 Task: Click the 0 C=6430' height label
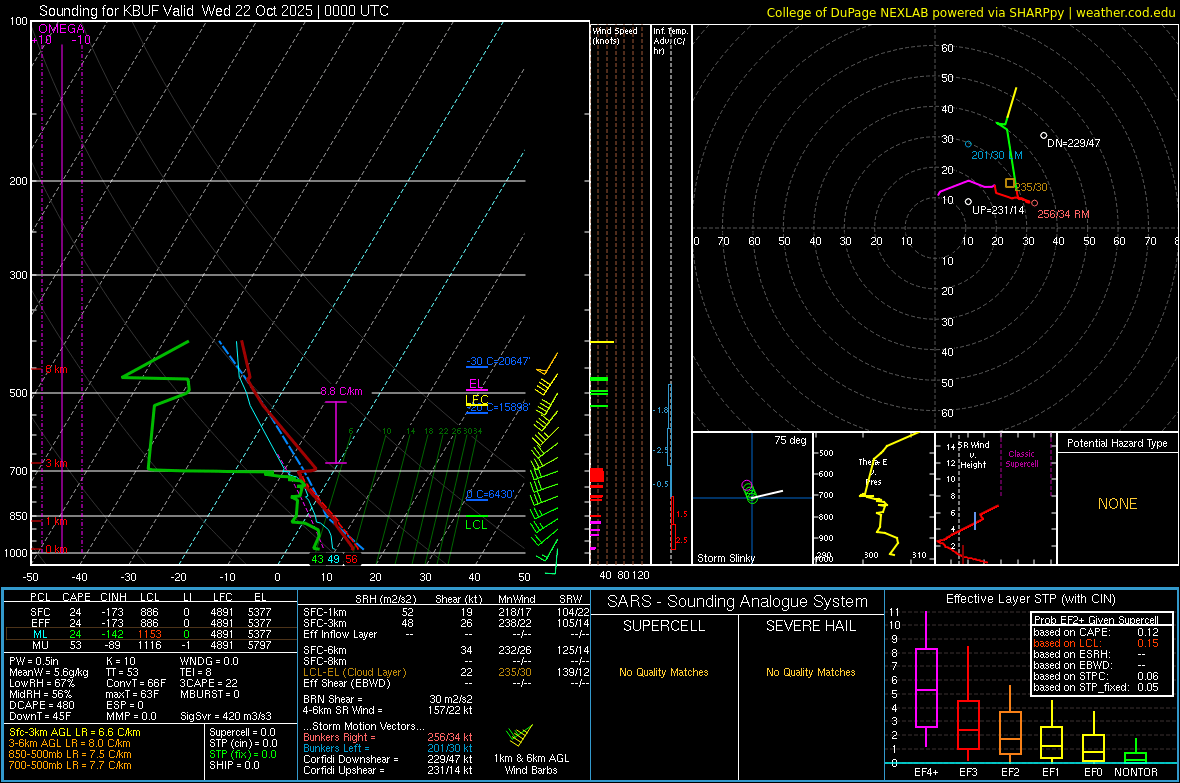click(x=490, y=494)
